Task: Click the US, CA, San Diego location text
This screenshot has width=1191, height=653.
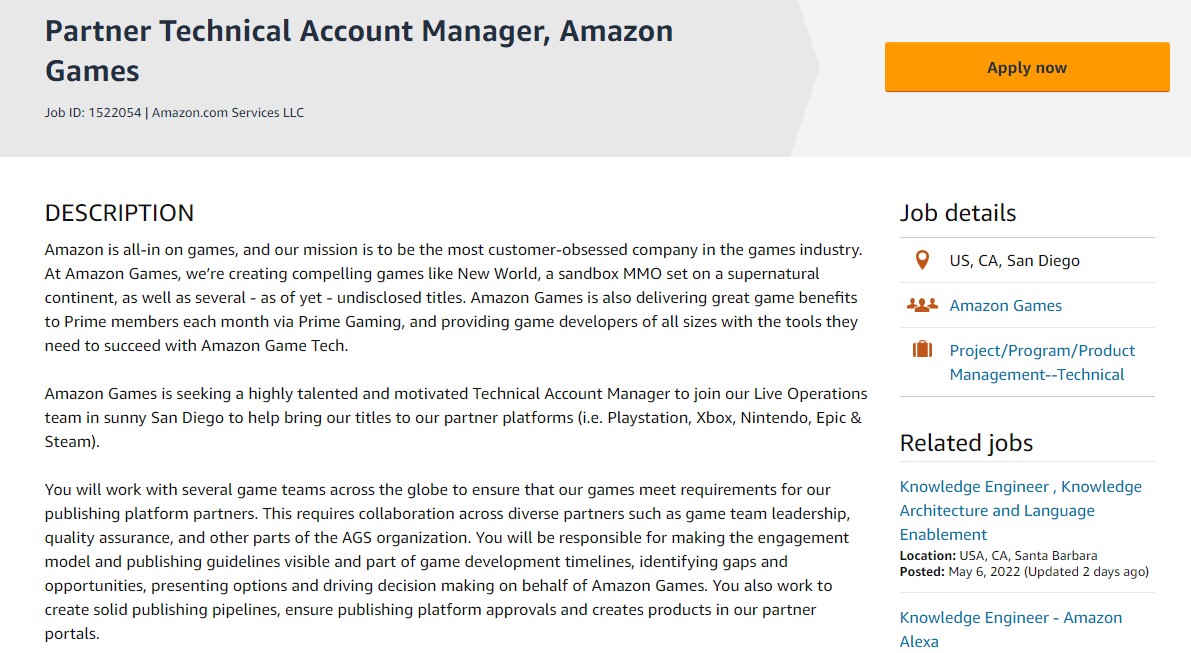Action: (x=1014, y=260)
